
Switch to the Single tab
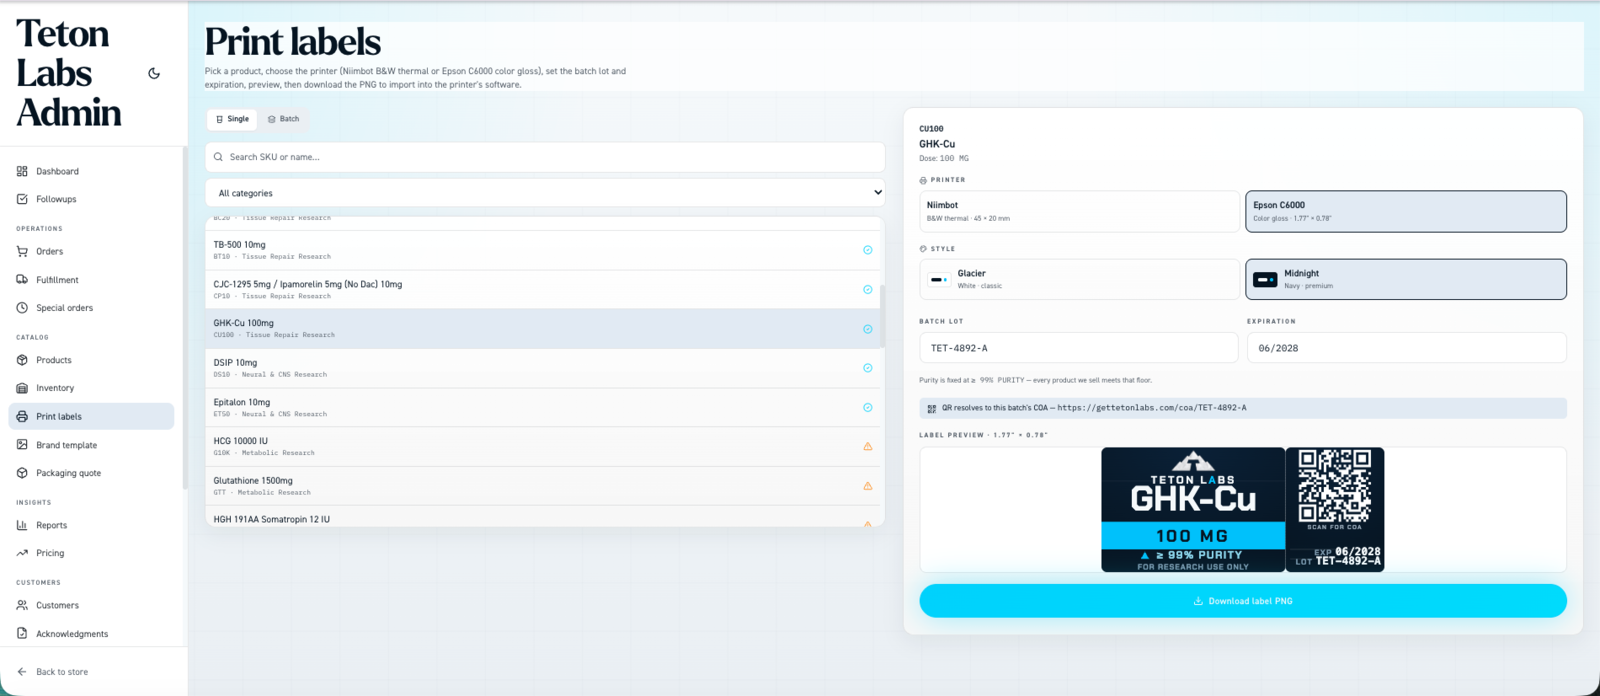[x=232, y=119]
